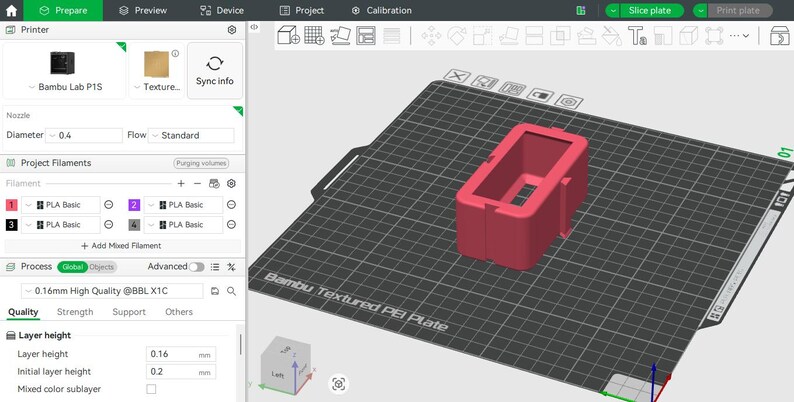Open filament 2 PLA Basic dropdown
794x402 pixels.
183,205
